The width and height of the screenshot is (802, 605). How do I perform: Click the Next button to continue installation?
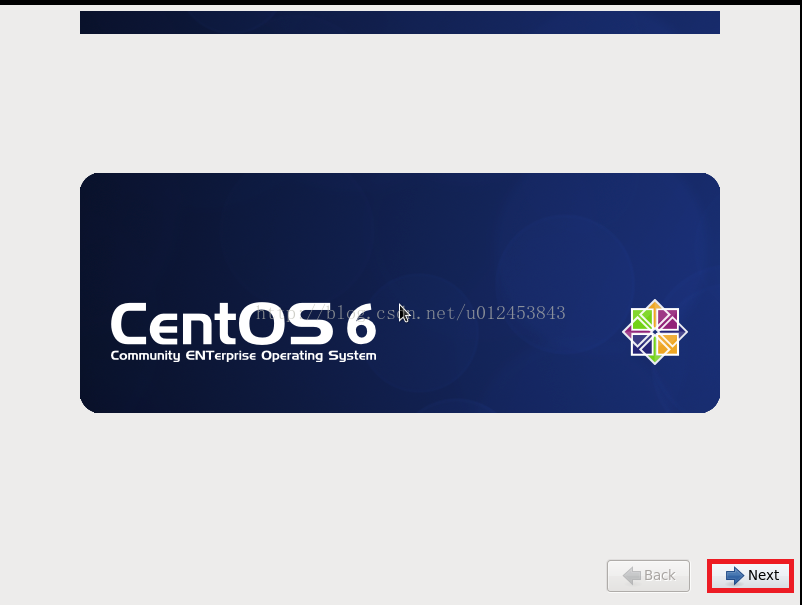pos(751,576)
